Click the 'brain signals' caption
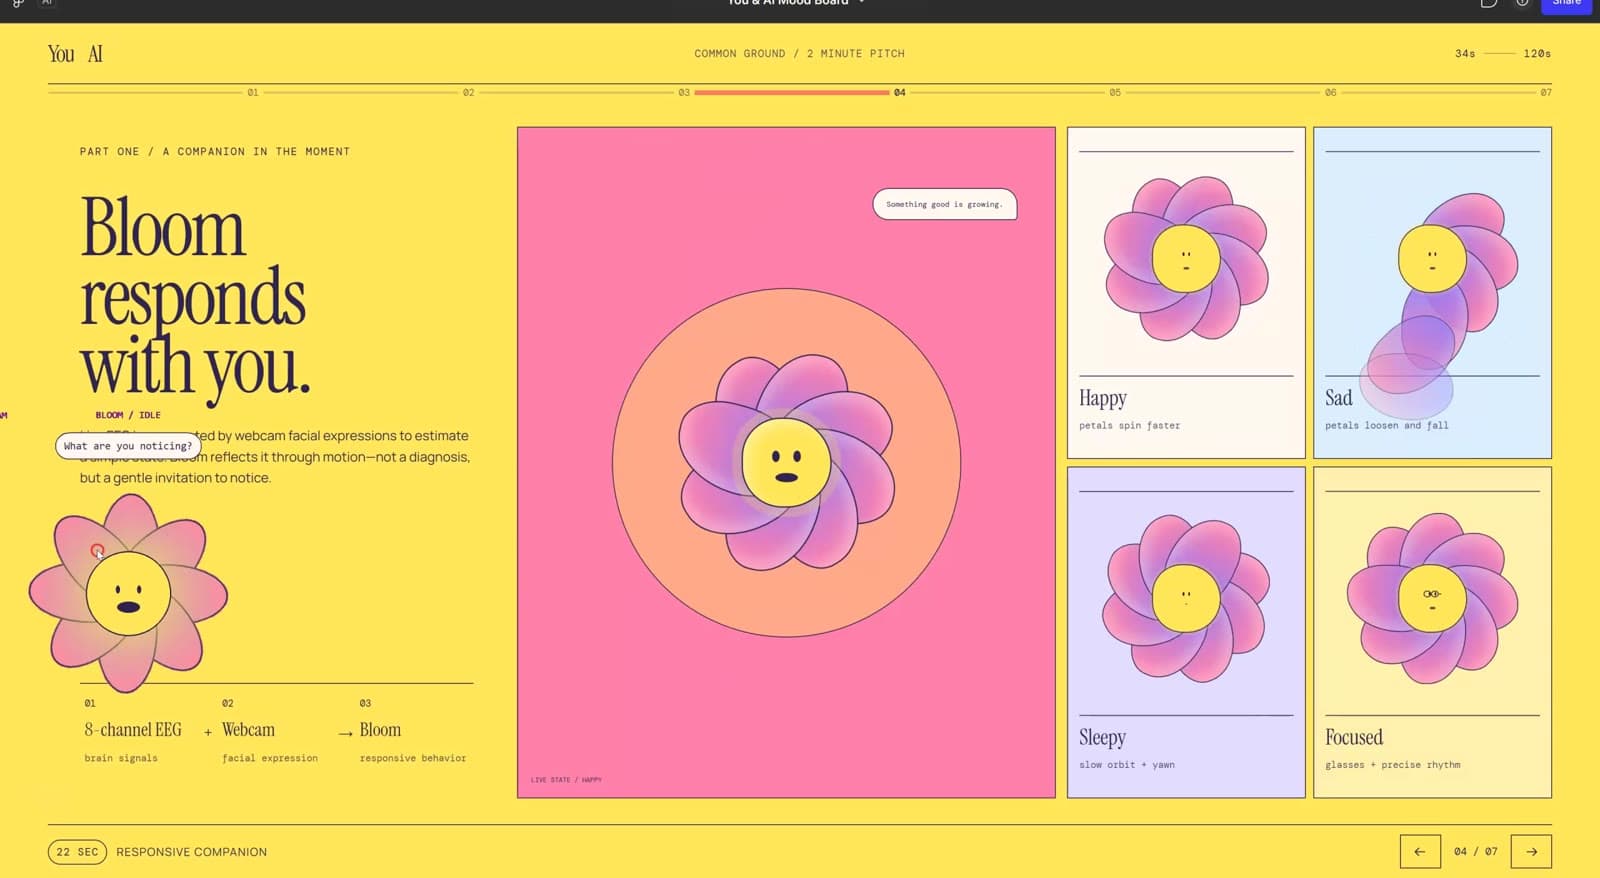 (x=121, y=759)
